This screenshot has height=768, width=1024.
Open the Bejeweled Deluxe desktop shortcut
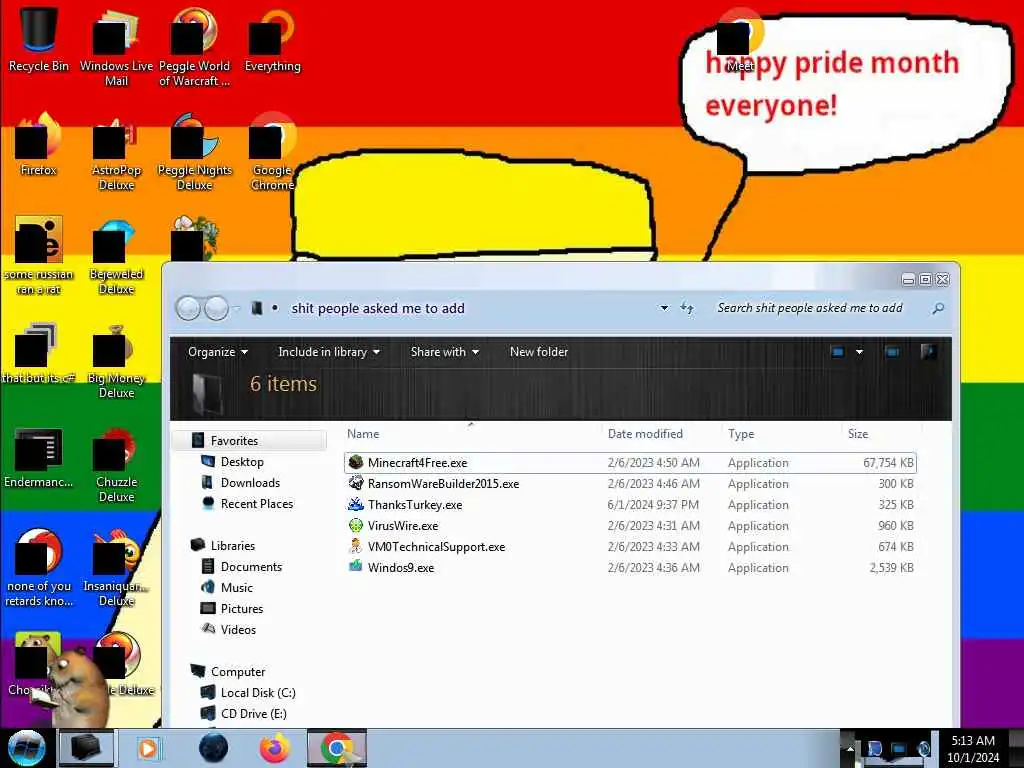116,256
